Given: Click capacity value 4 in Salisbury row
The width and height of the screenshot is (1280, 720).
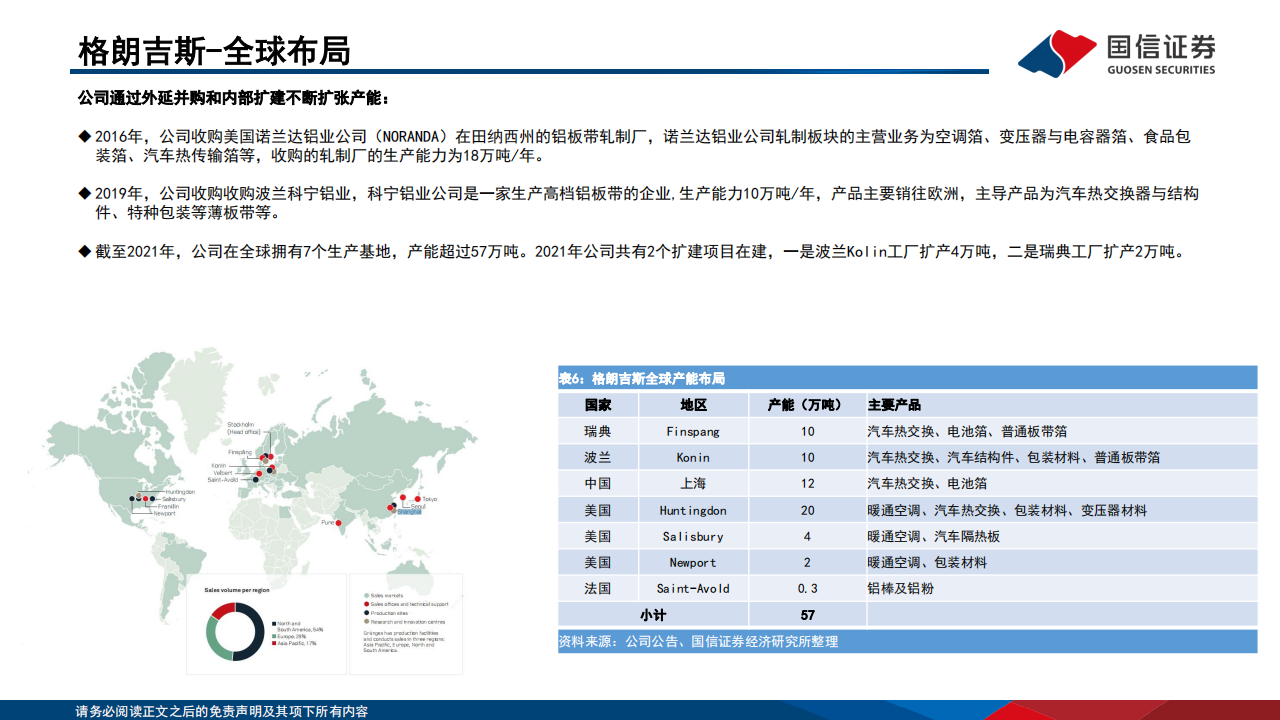Looking at the screenshot, I should click(x=808, y=536).
